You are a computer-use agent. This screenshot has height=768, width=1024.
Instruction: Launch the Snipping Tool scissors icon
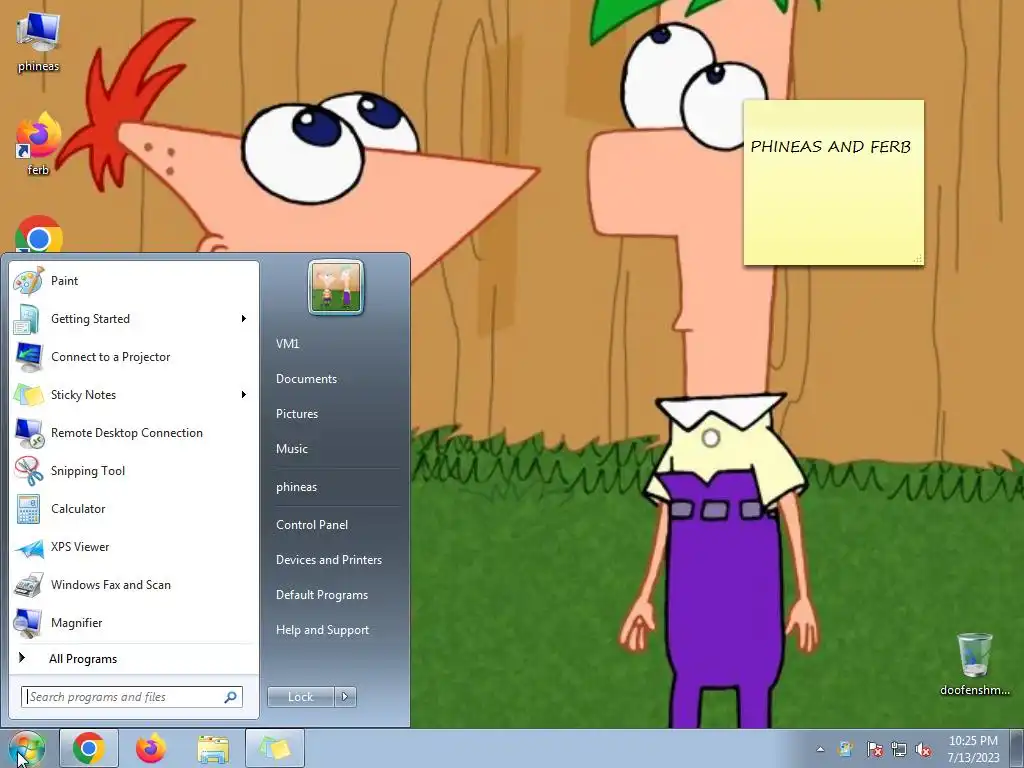pyautogui.click(x=29, y=470)
